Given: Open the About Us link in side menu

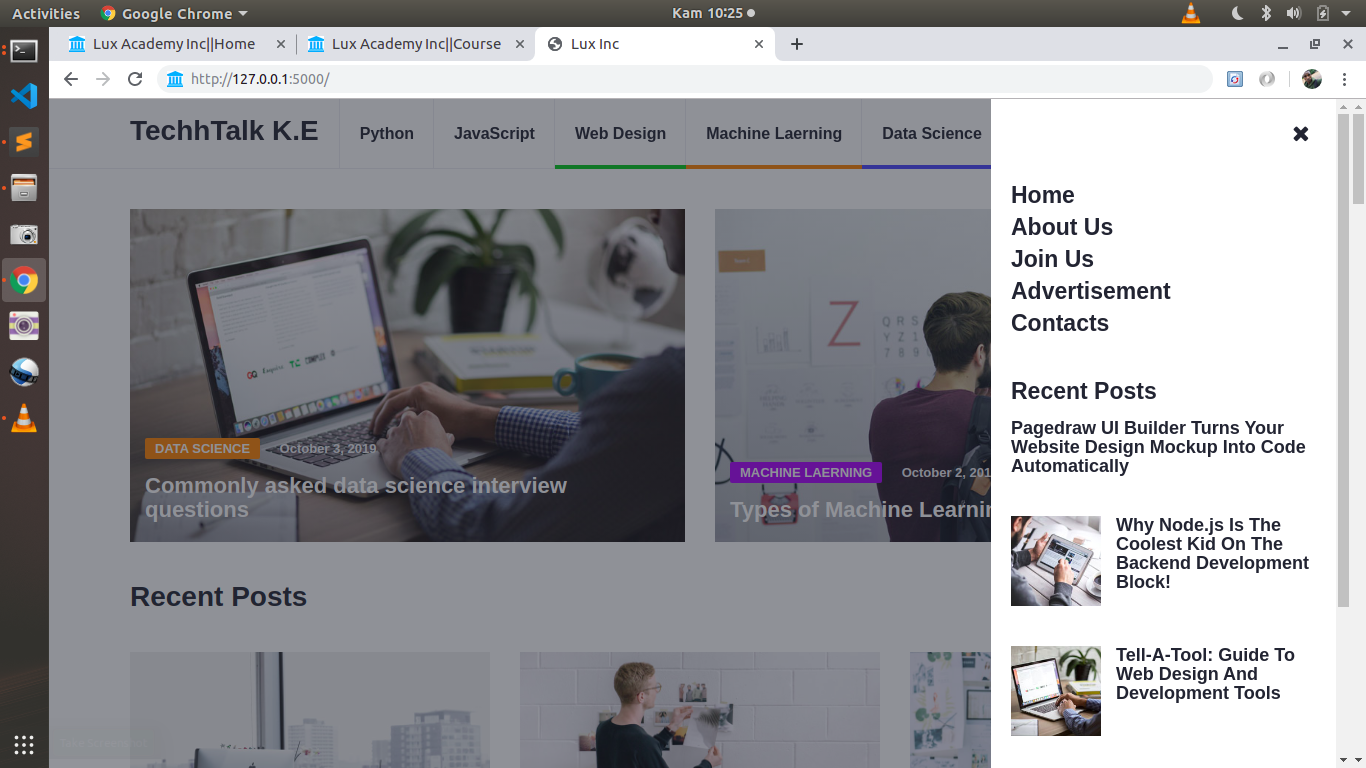Looking at the screenshot, I should tap(1061, 227).
